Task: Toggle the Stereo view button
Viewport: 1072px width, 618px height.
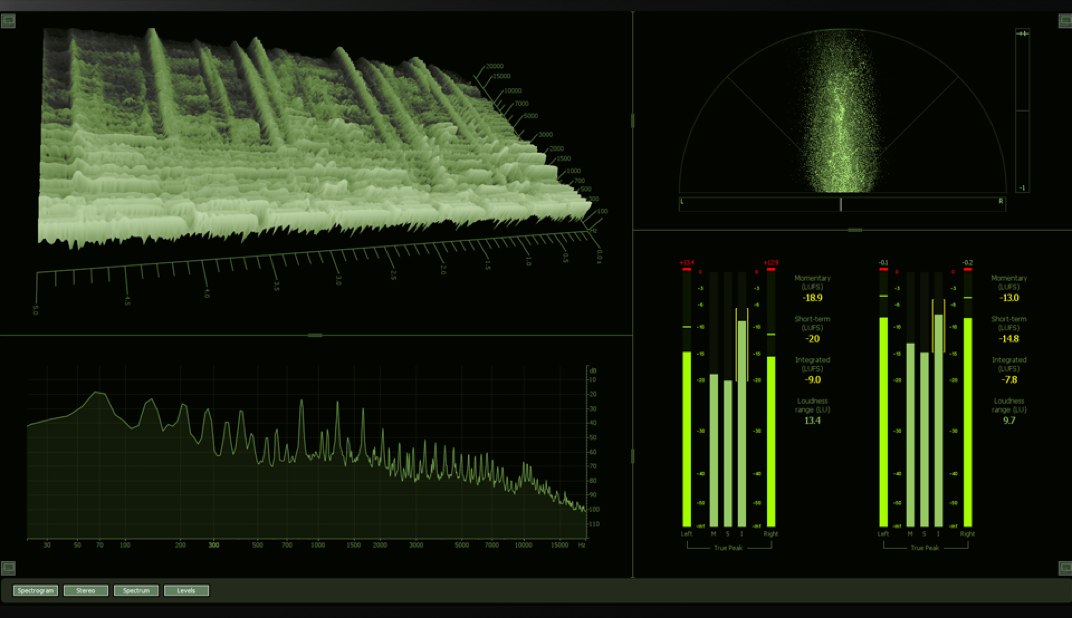Action: click(85, 591)
